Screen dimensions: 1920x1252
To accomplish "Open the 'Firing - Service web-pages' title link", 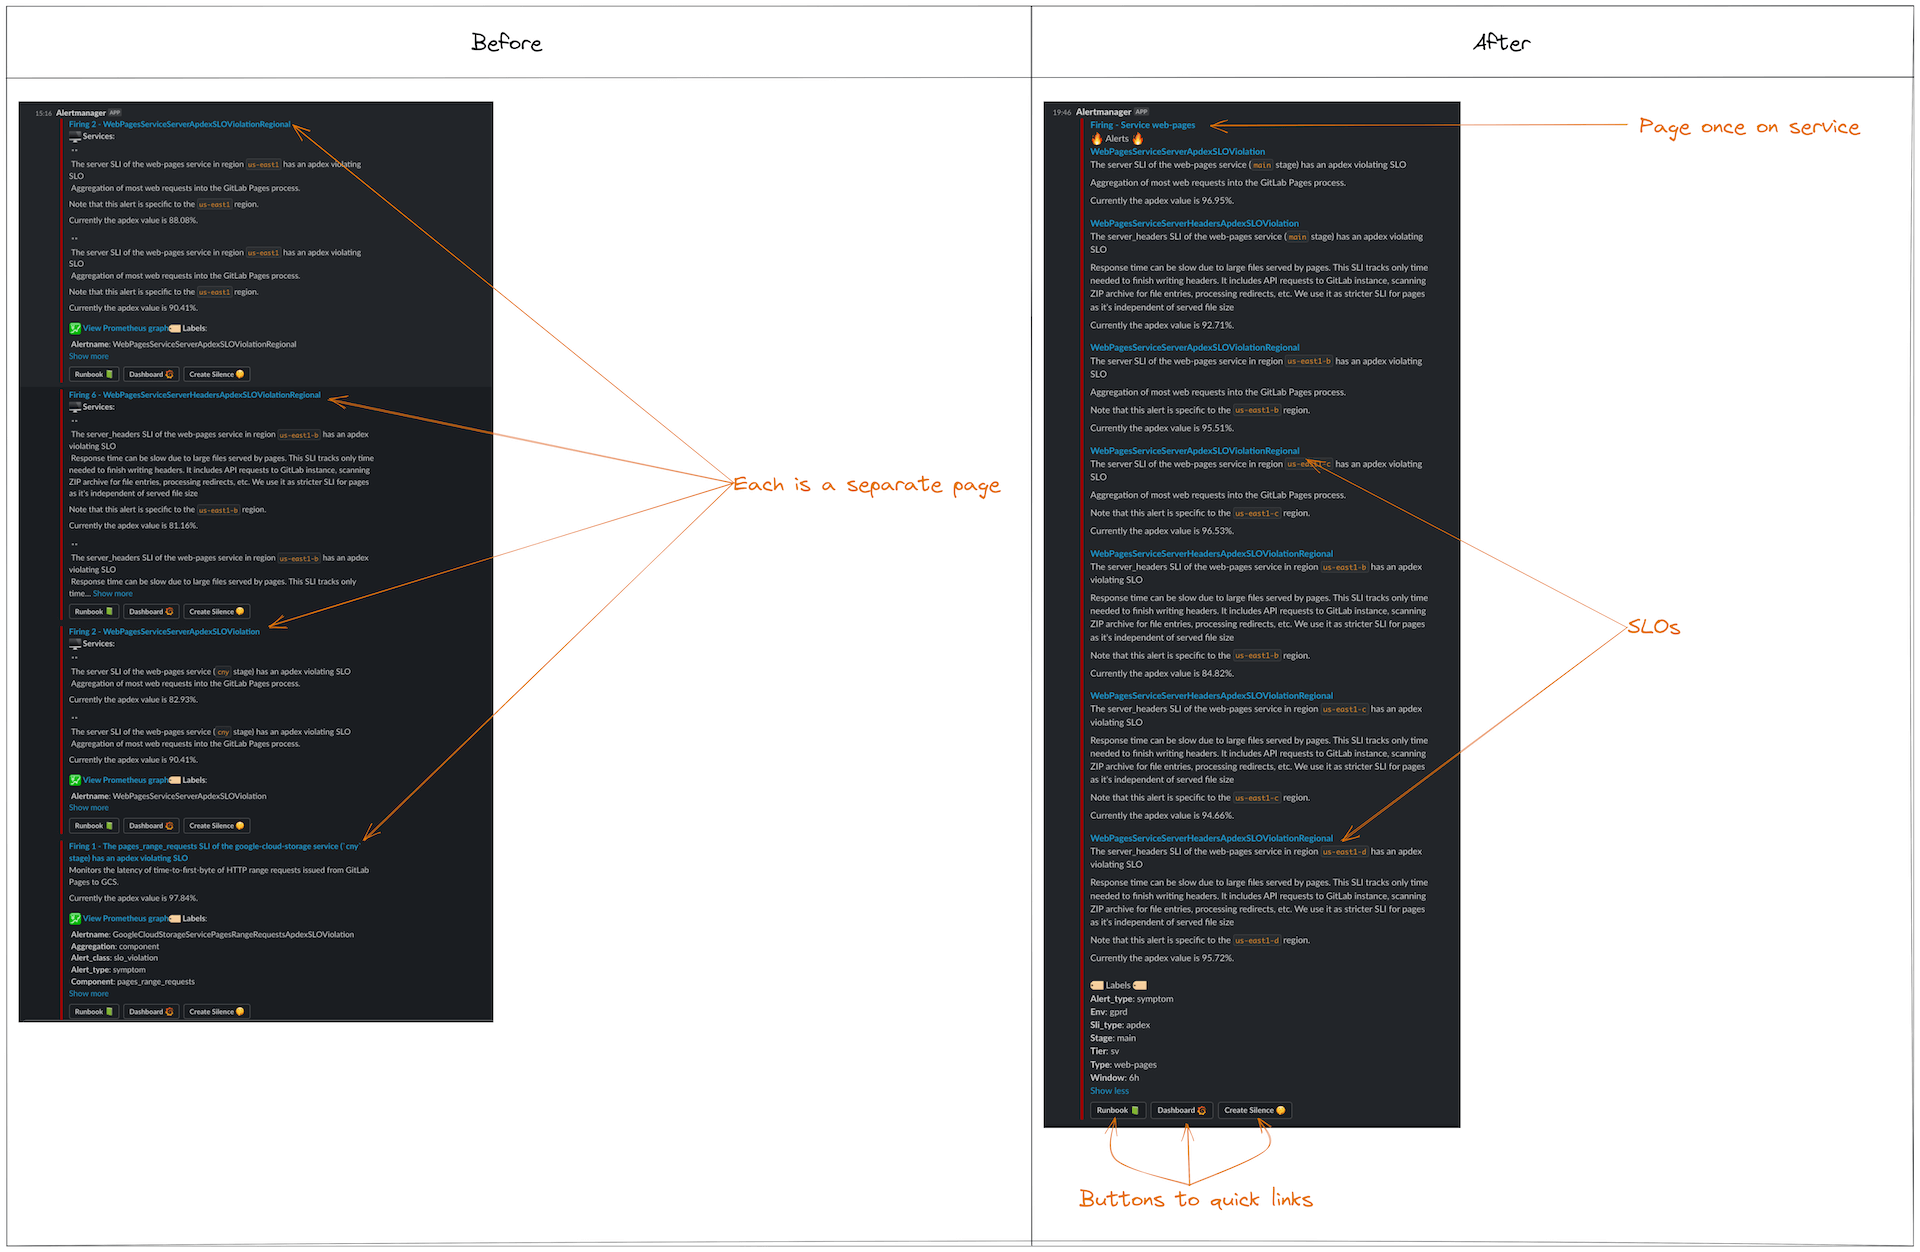I will [x=1142, y=125].
